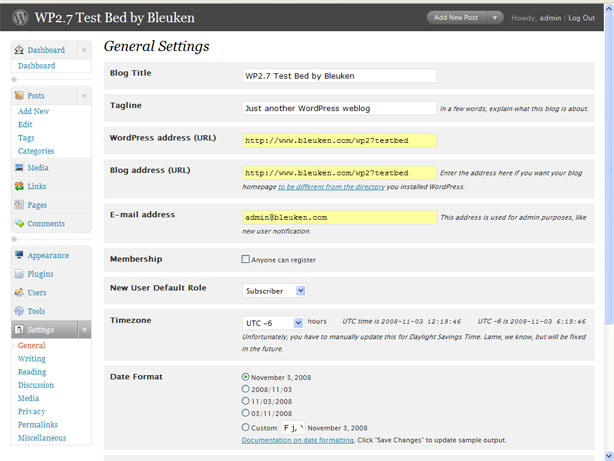Open the Users menu in sidebar
This screenshot has height=461, width=614.
pyautogui.click(x=37, y=292)
